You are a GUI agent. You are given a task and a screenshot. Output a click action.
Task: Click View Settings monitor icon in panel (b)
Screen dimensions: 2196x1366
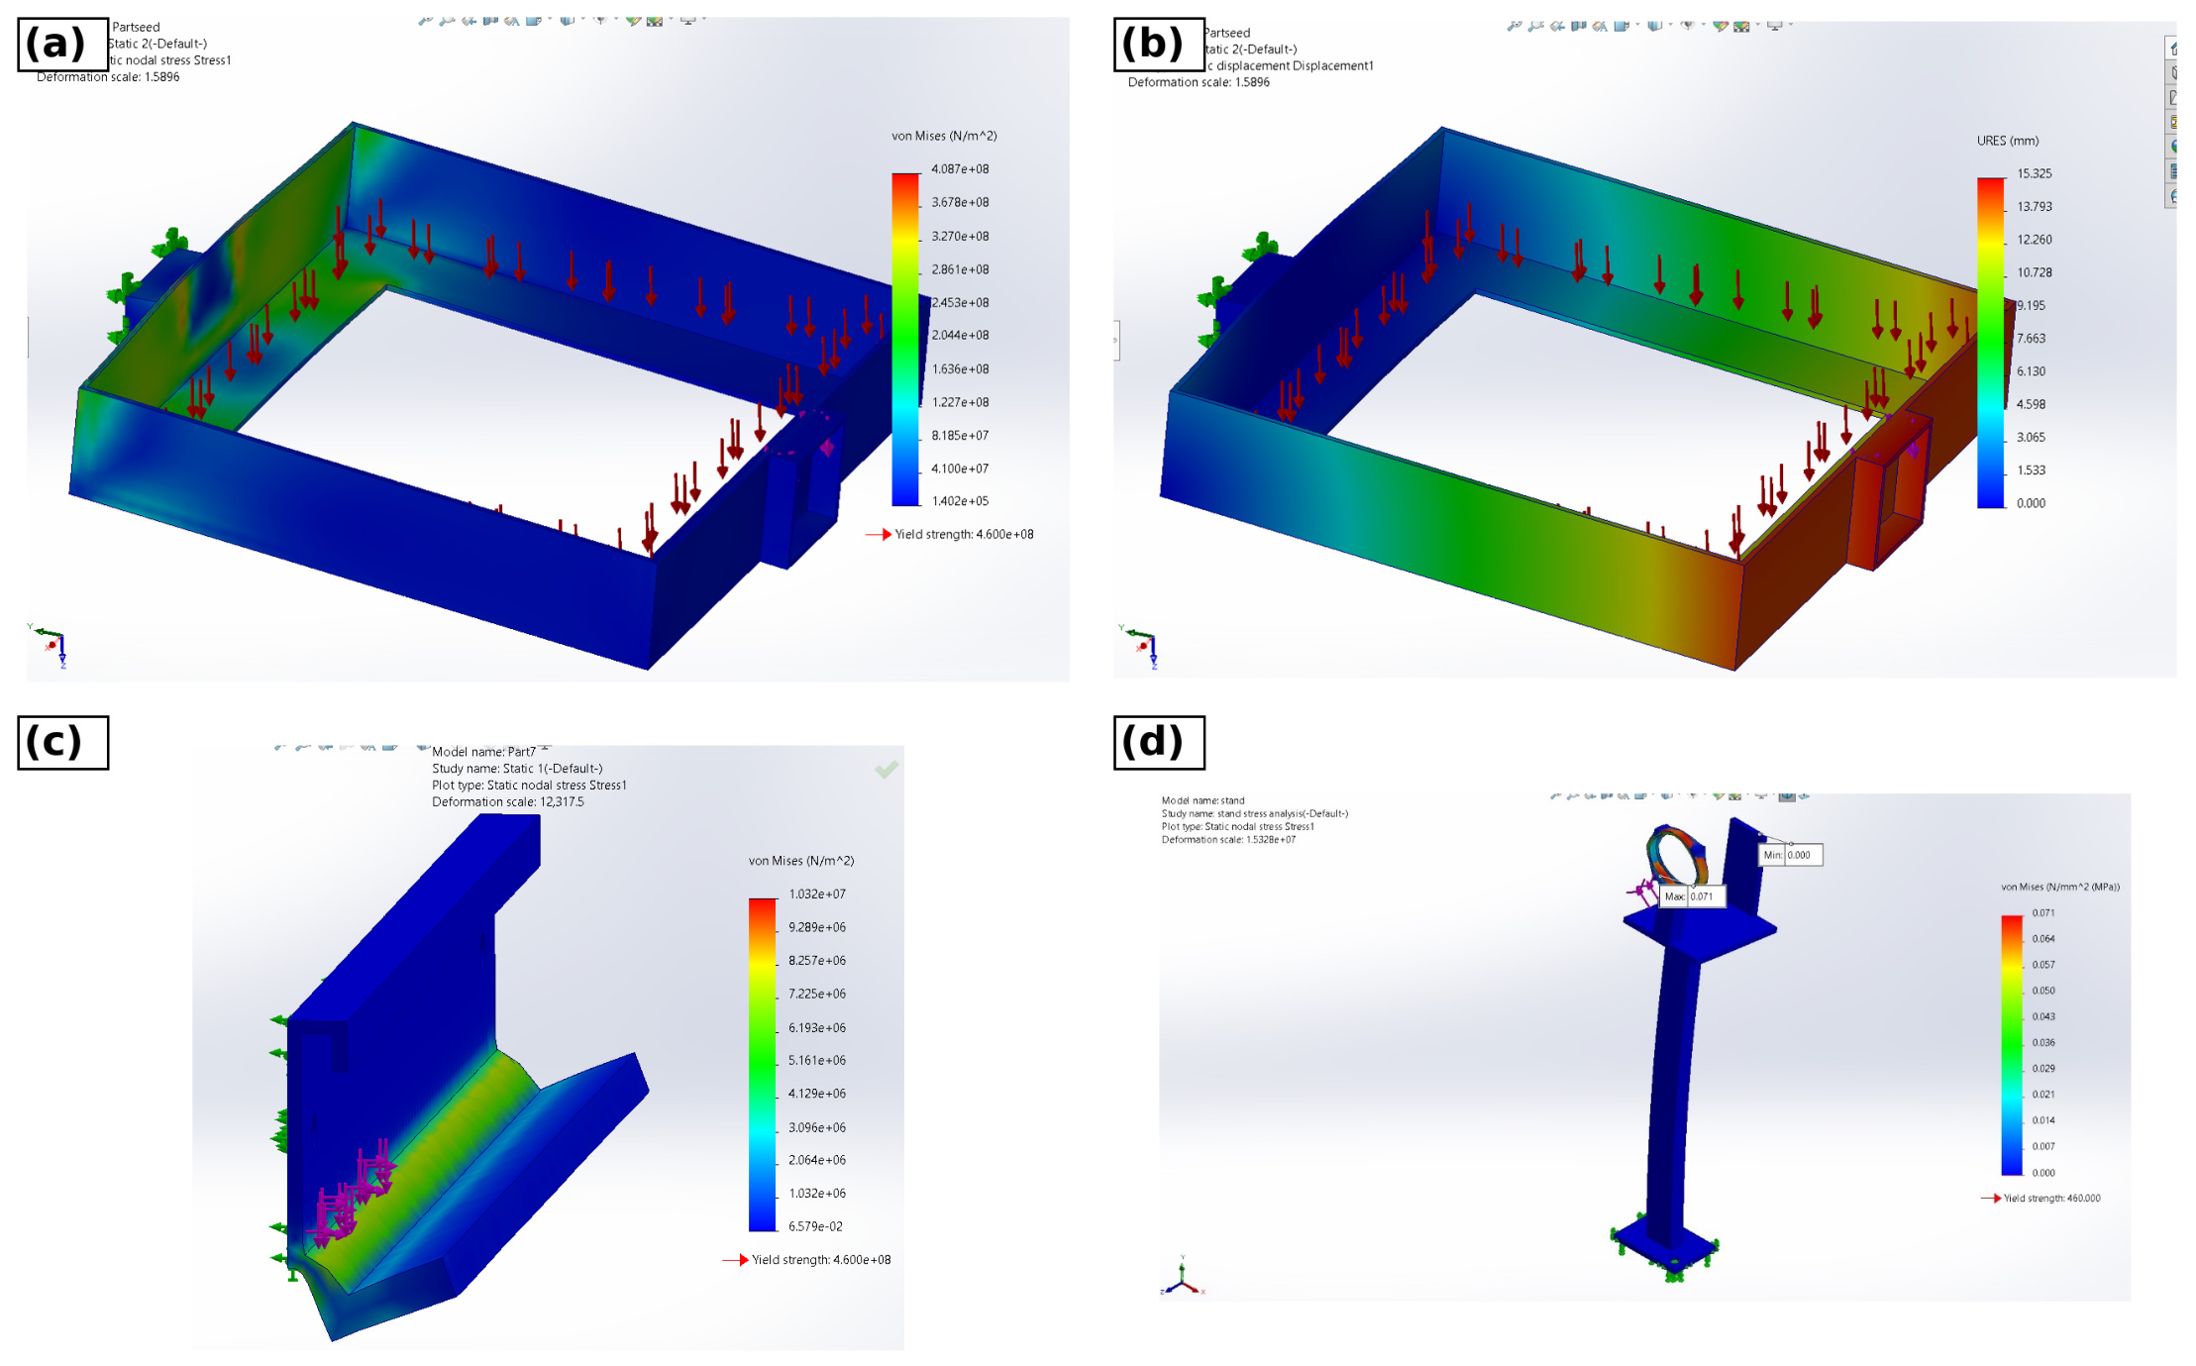tap(1774, 26)
